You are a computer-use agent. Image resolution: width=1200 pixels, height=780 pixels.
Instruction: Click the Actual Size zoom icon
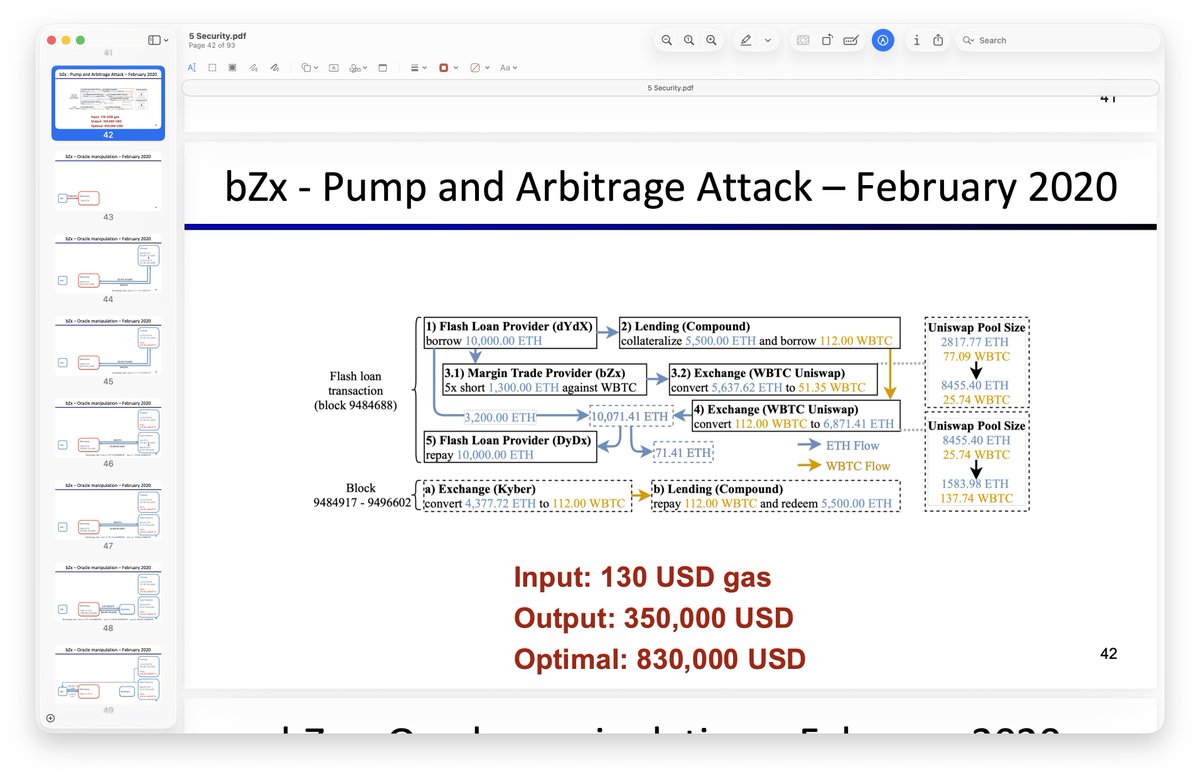pos(689,40)
